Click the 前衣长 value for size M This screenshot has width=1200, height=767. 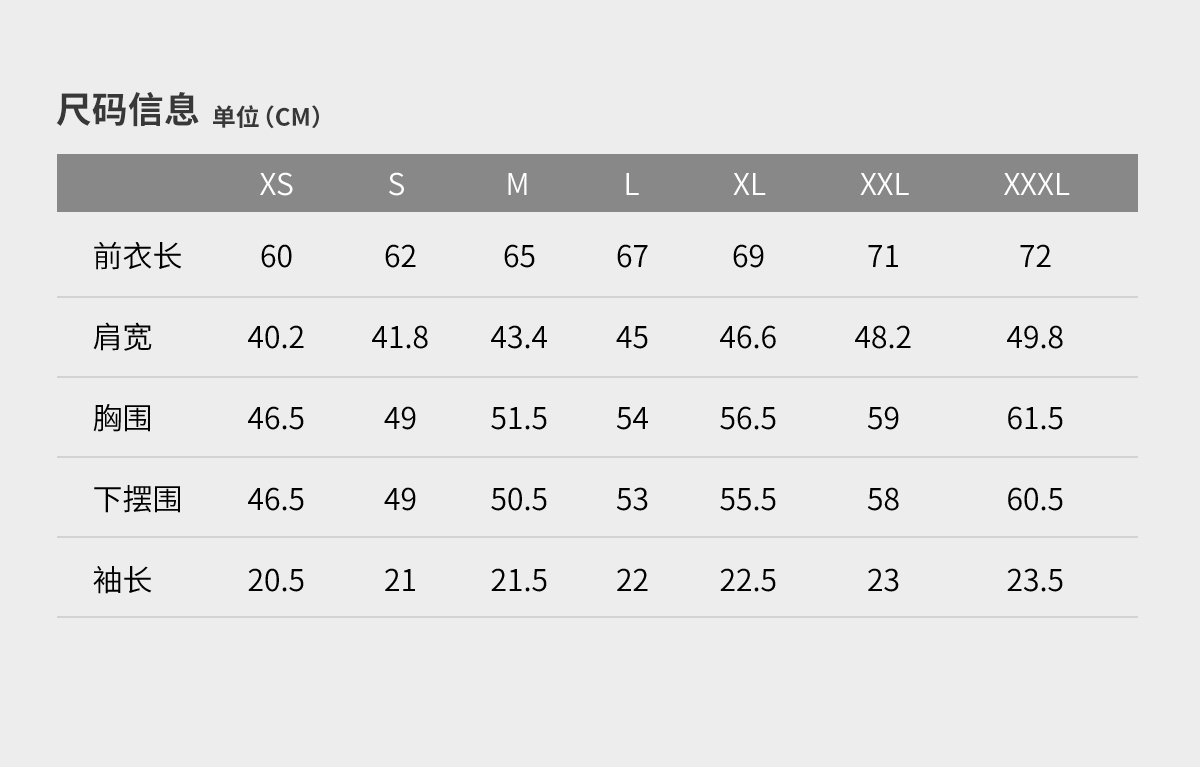click(519, 256)
